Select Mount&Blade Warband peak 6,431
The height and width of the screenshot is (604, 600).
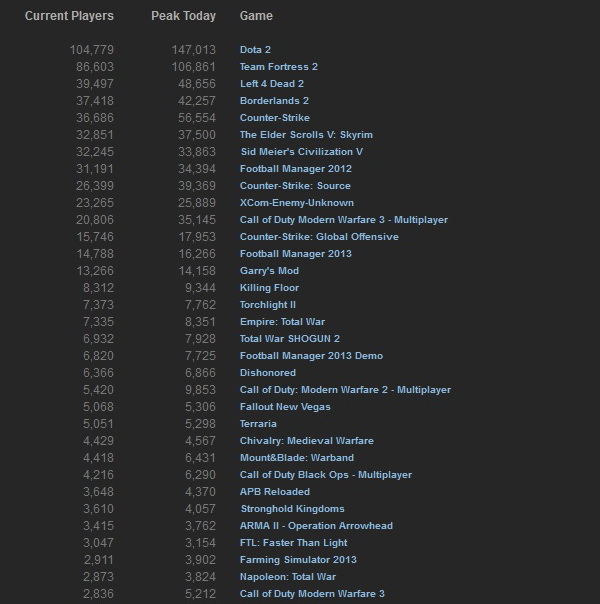click(x=200, y=458)
